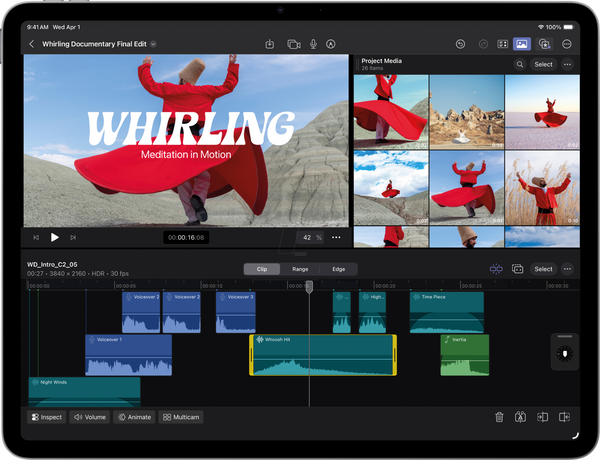Select the rocky landscape media thumbnail
Screen dimensions: 600x460
pos(467,111)
